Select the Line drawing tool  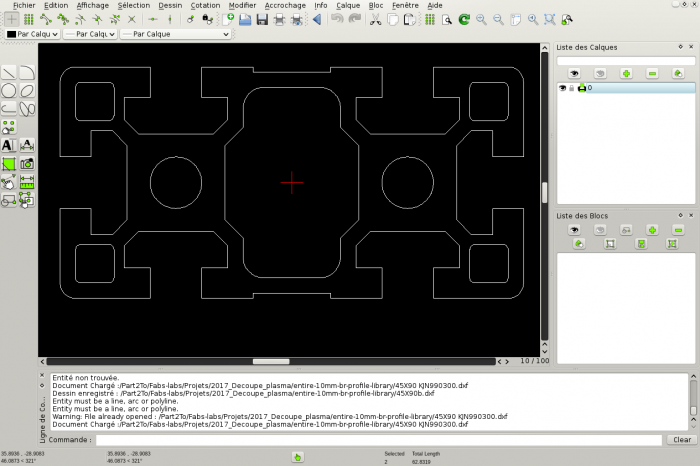(9, 73)
